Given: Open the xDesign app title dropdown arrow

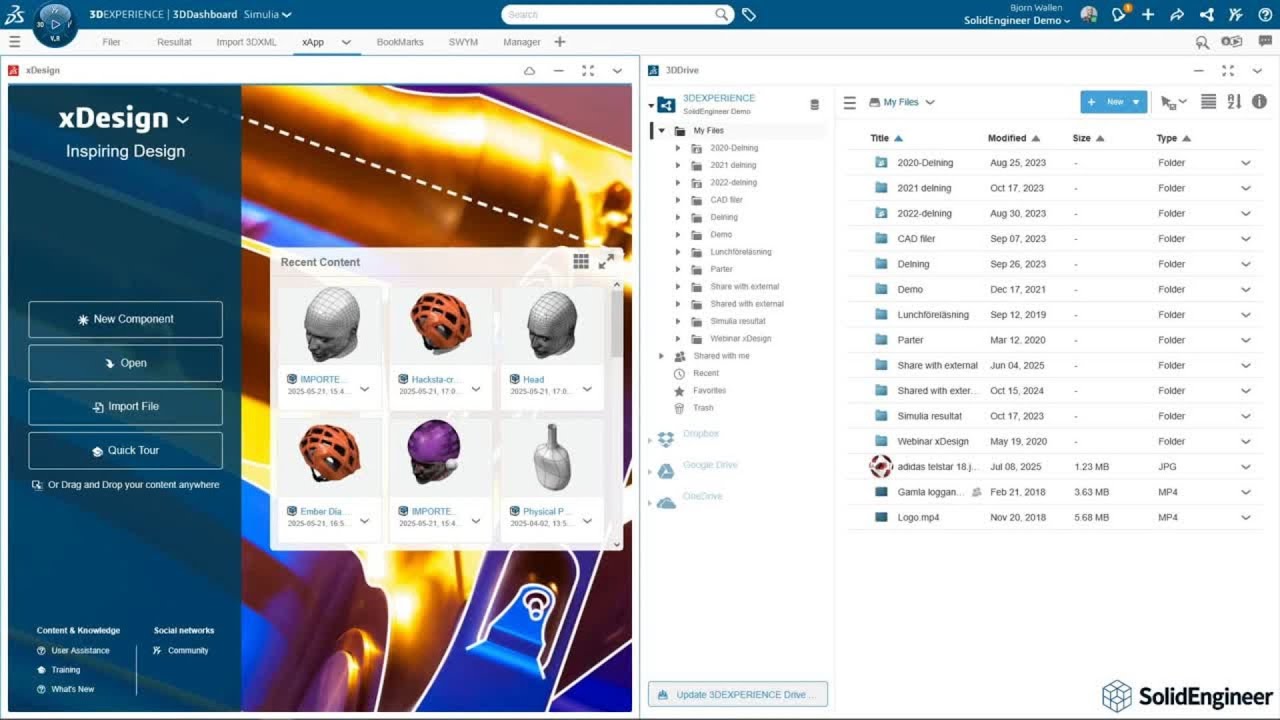Looking at the screenshot, I should [x=182, y=120].
